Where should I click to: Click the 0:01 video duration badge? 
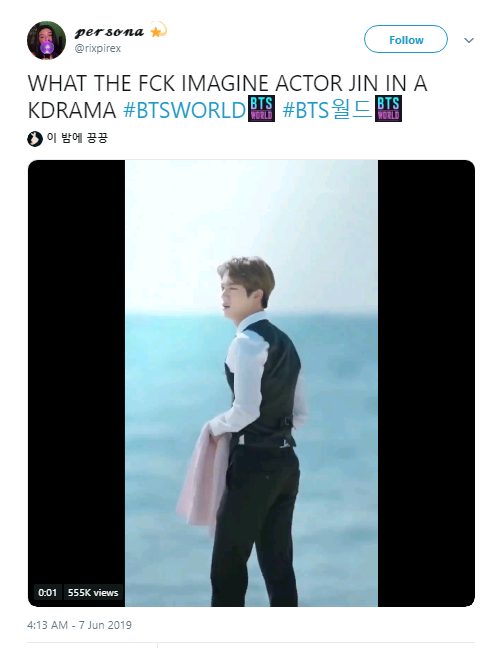click(47, 592)
